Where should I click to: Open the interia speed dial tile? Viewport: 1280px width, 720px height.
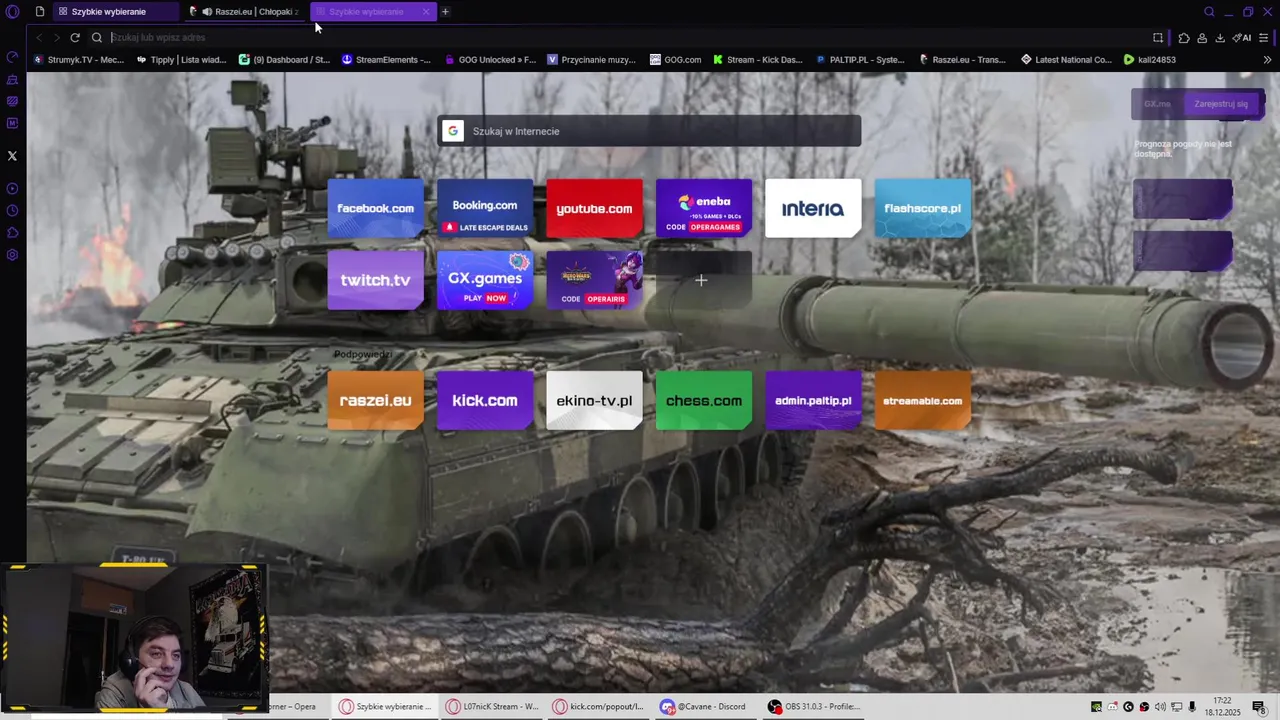point(813,208)
